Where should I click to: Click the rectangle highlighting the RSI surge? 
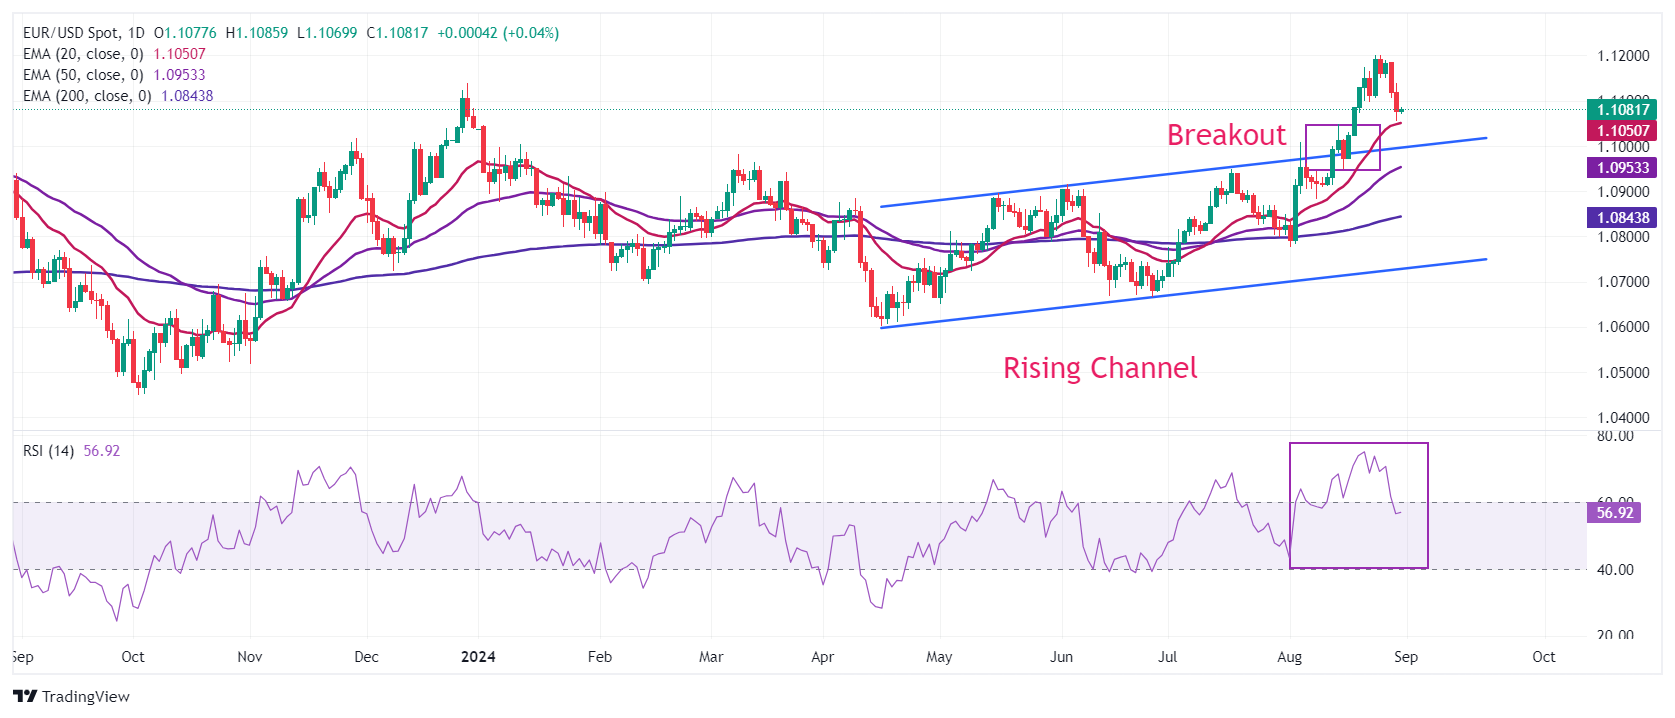[1358, 444]
